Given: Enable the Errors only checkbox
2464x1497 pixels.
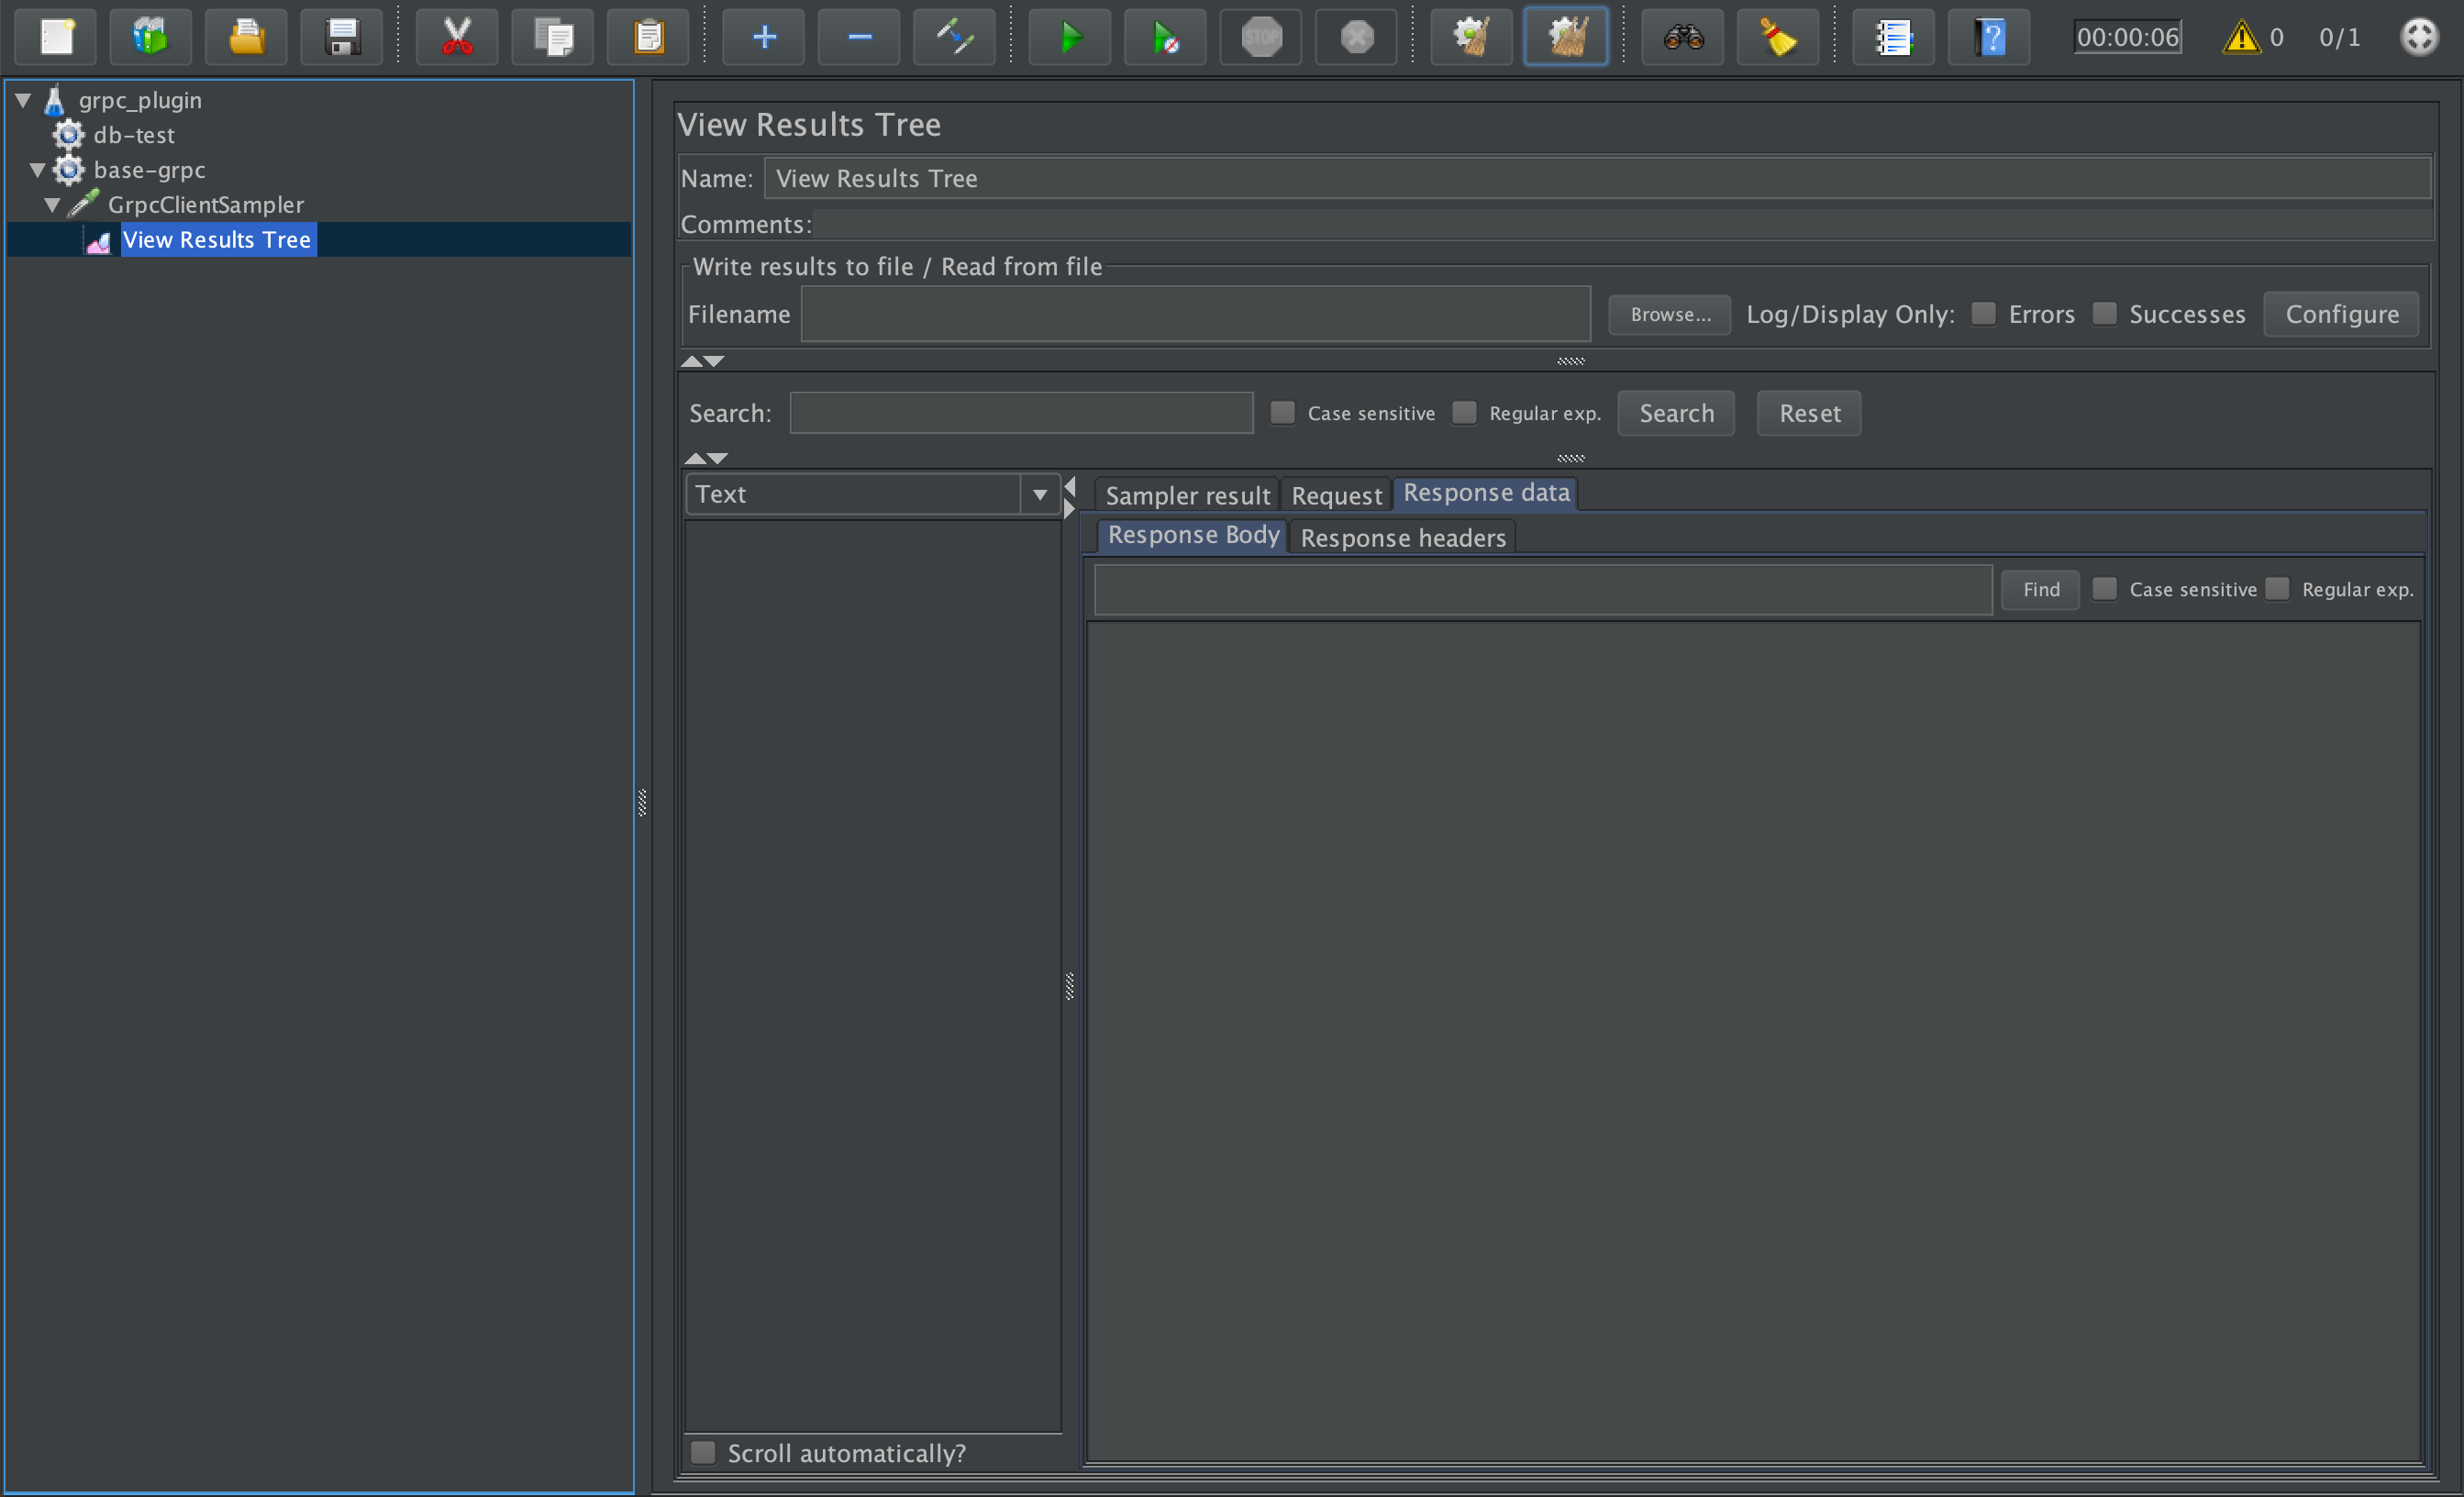Looking at the screenshot, I should pyautogui.click(x=1983, y=314).
